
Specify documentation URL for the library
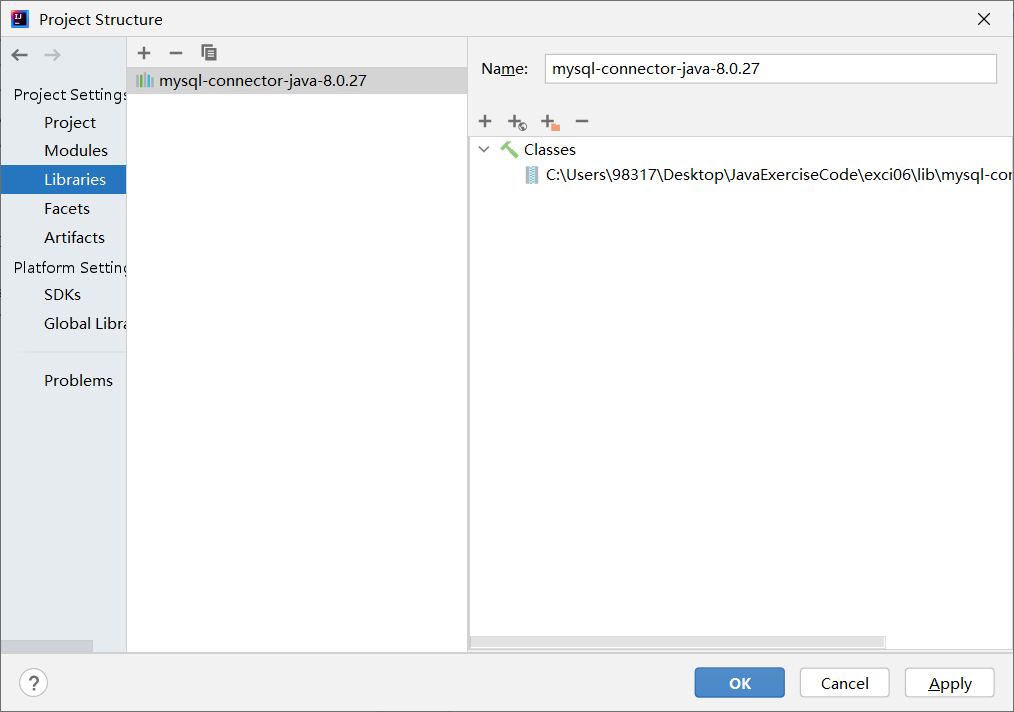517,122
